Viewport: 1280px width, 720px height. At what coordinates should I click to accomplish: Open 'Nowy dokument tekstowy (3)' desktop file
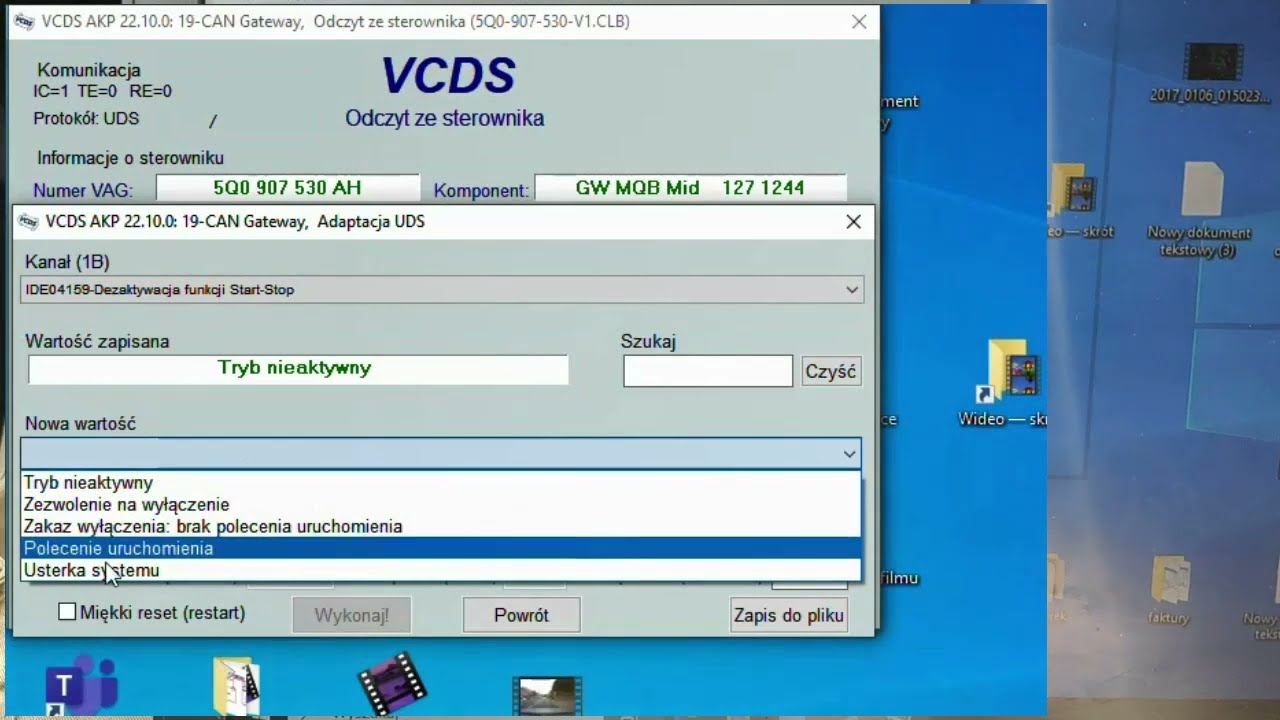(1198, 210)
